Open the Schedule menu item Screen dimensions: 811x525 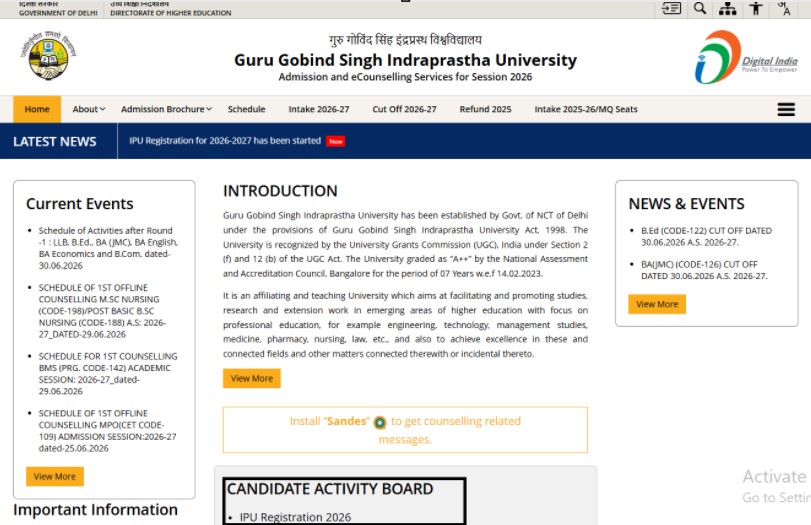[246, 109]
